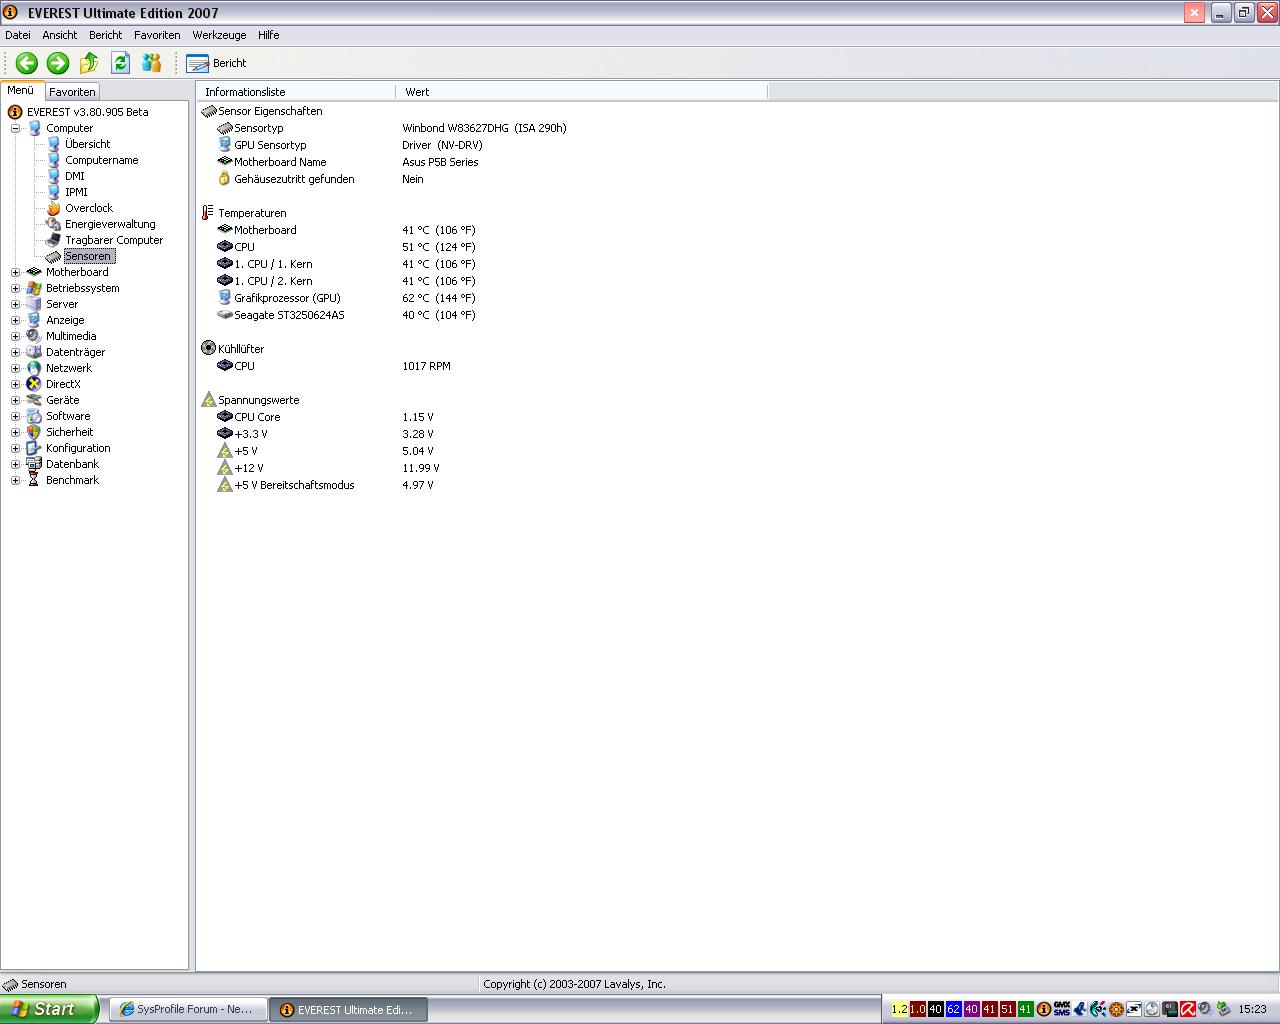Select EVEREST v3.80.905 Beta root item
Image resolution: width=1280 pixels, height=1024 pixels.
tap(87, 112)
